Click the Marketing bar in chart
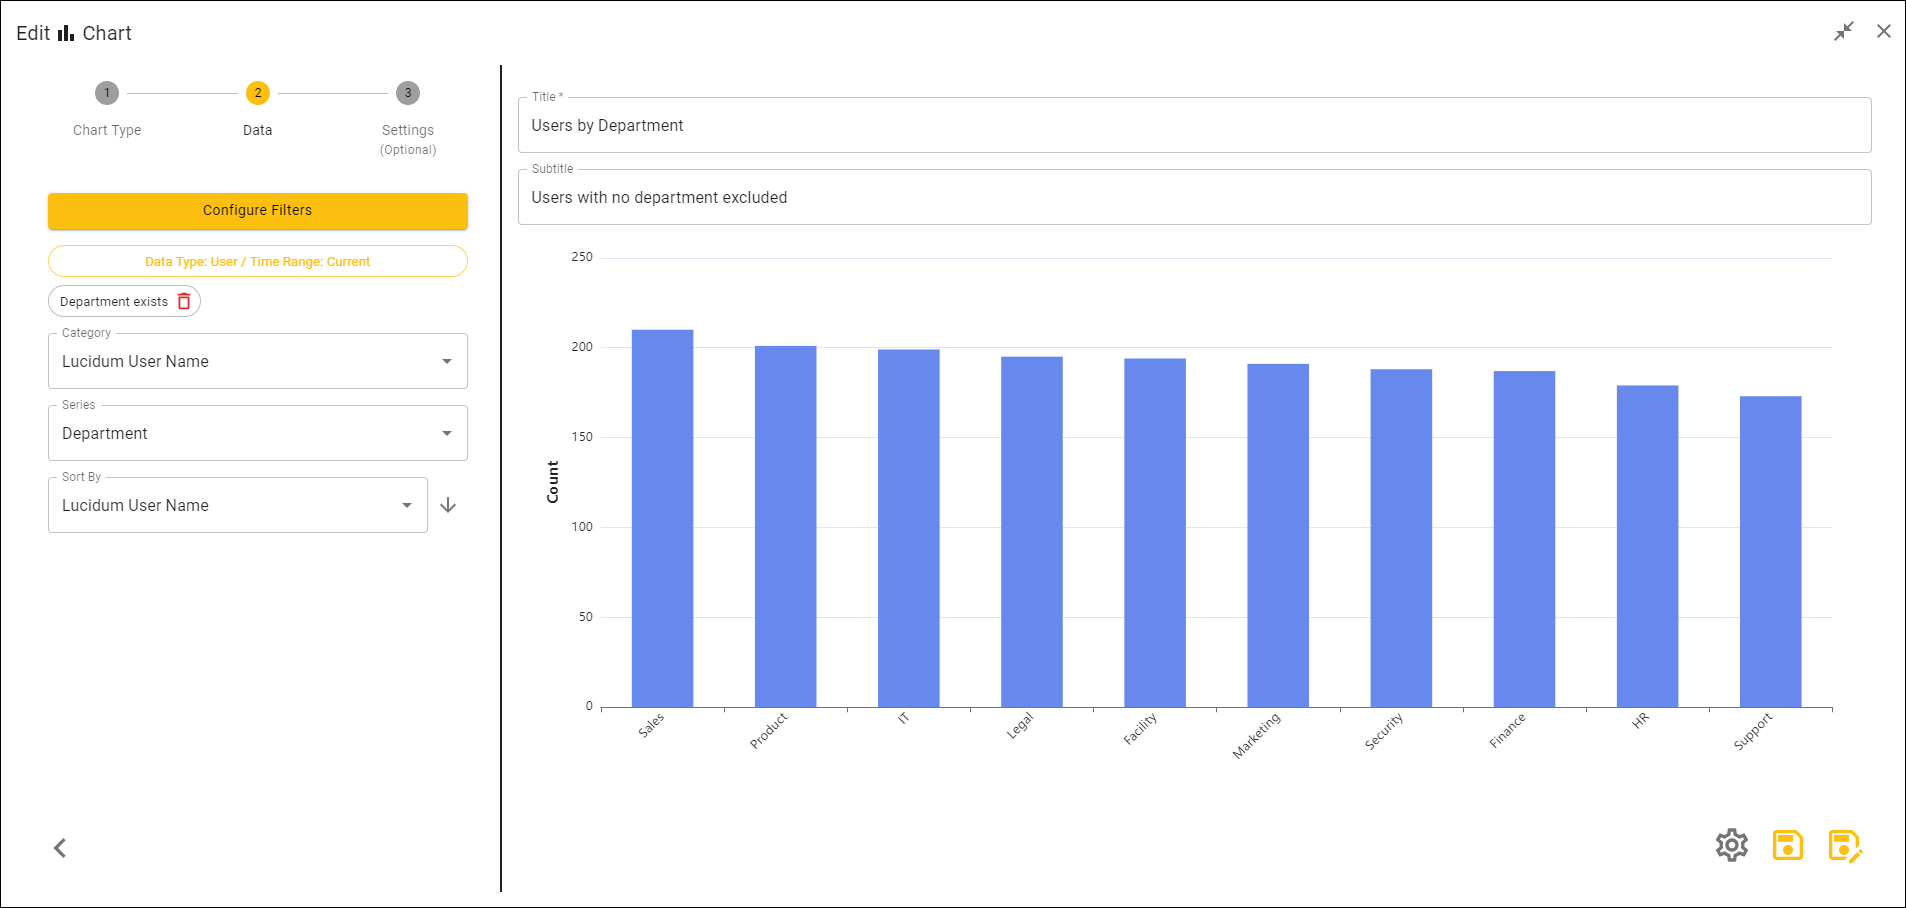This screenshot has height=908, width=1906. (x=1278, y=535)
